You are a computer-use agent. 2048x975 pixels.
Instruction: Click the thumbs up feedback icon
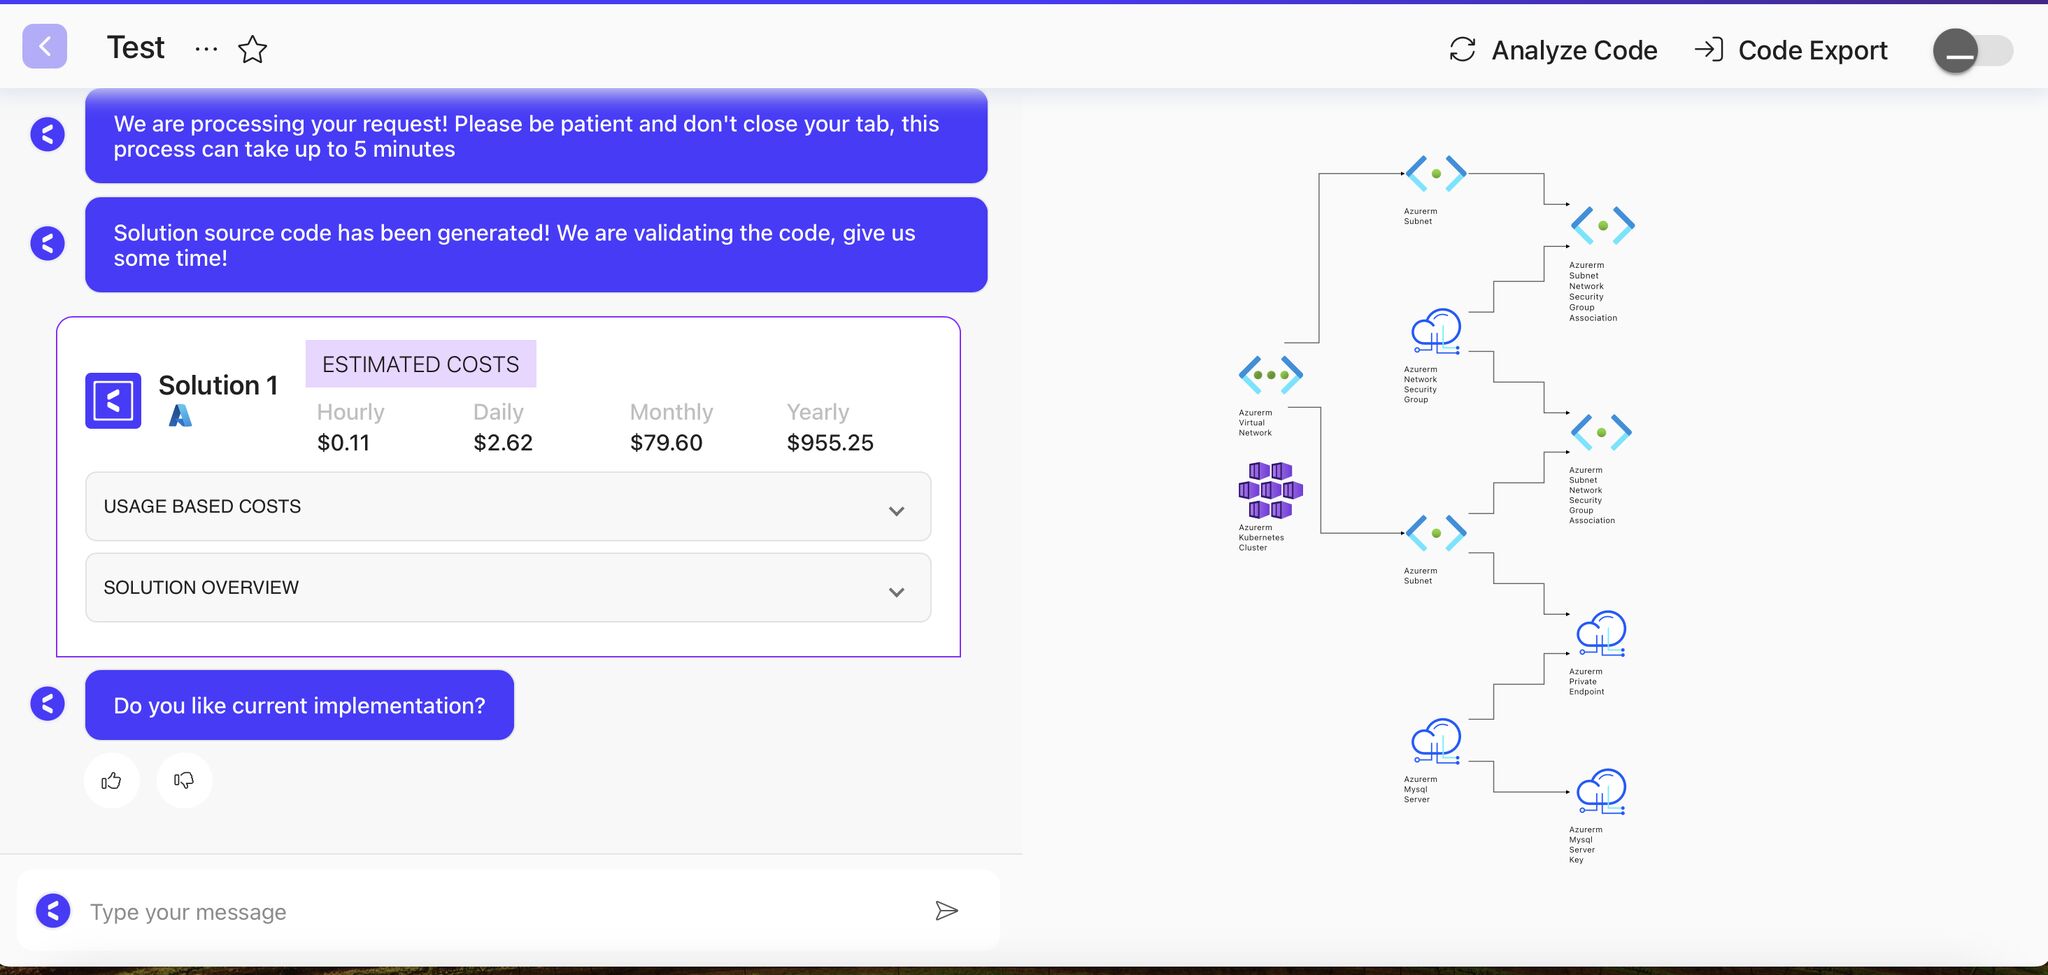point(111,780)
